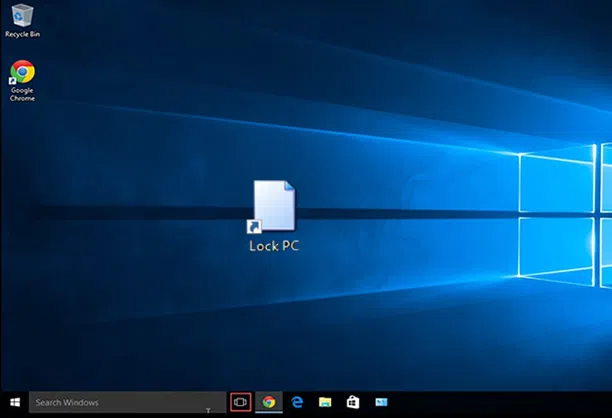Image resolution: width=612 pixels, height=418 pixels.
Task: Open the Windows Start menu
Action: [x=15, y=402]
